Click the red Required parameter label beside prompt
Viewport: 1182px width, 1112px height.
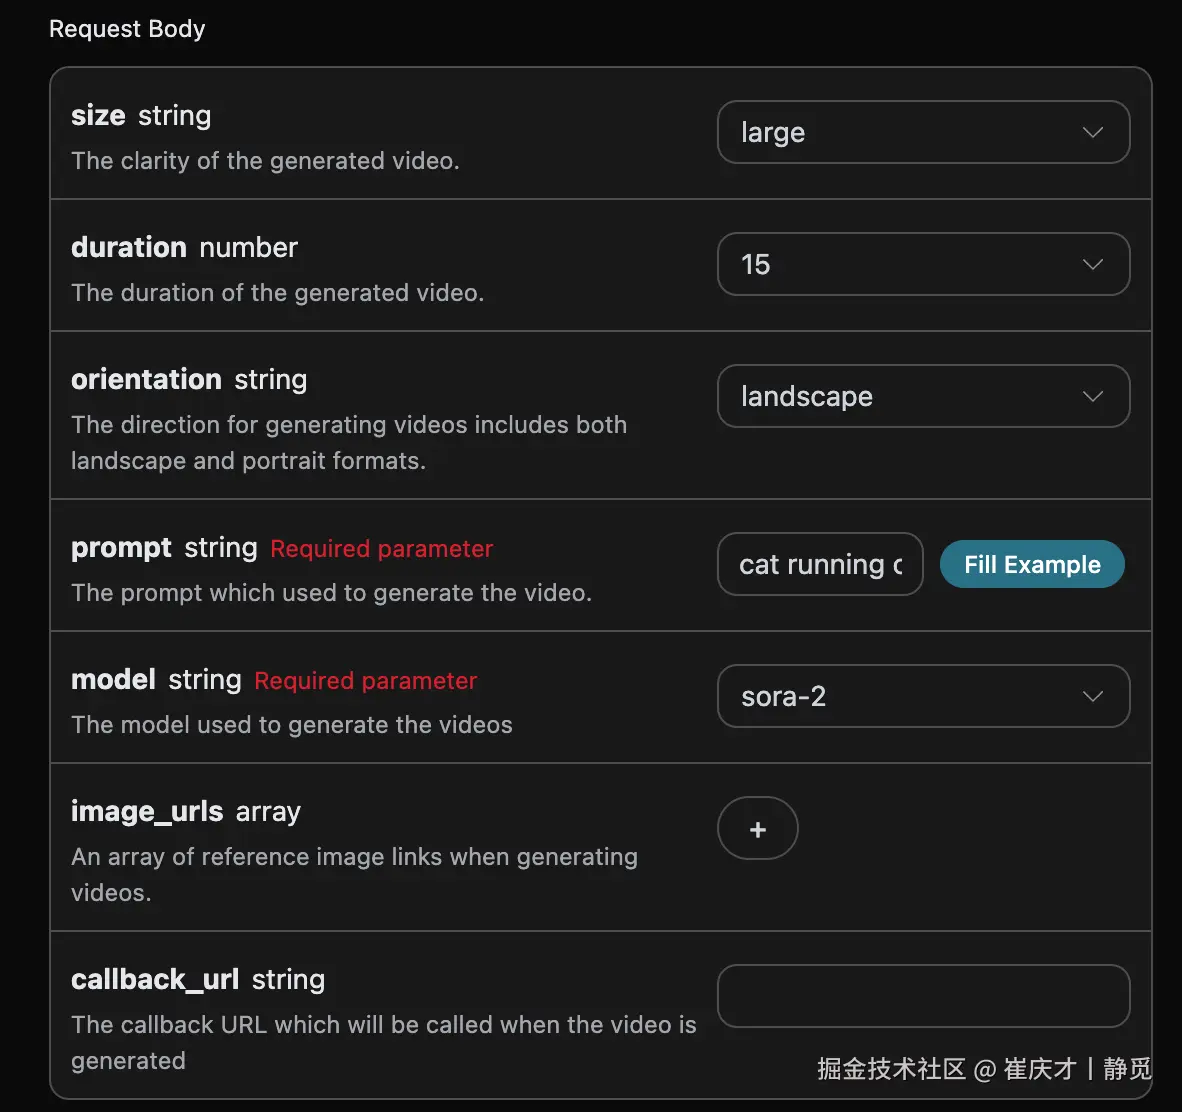point(381,549)
